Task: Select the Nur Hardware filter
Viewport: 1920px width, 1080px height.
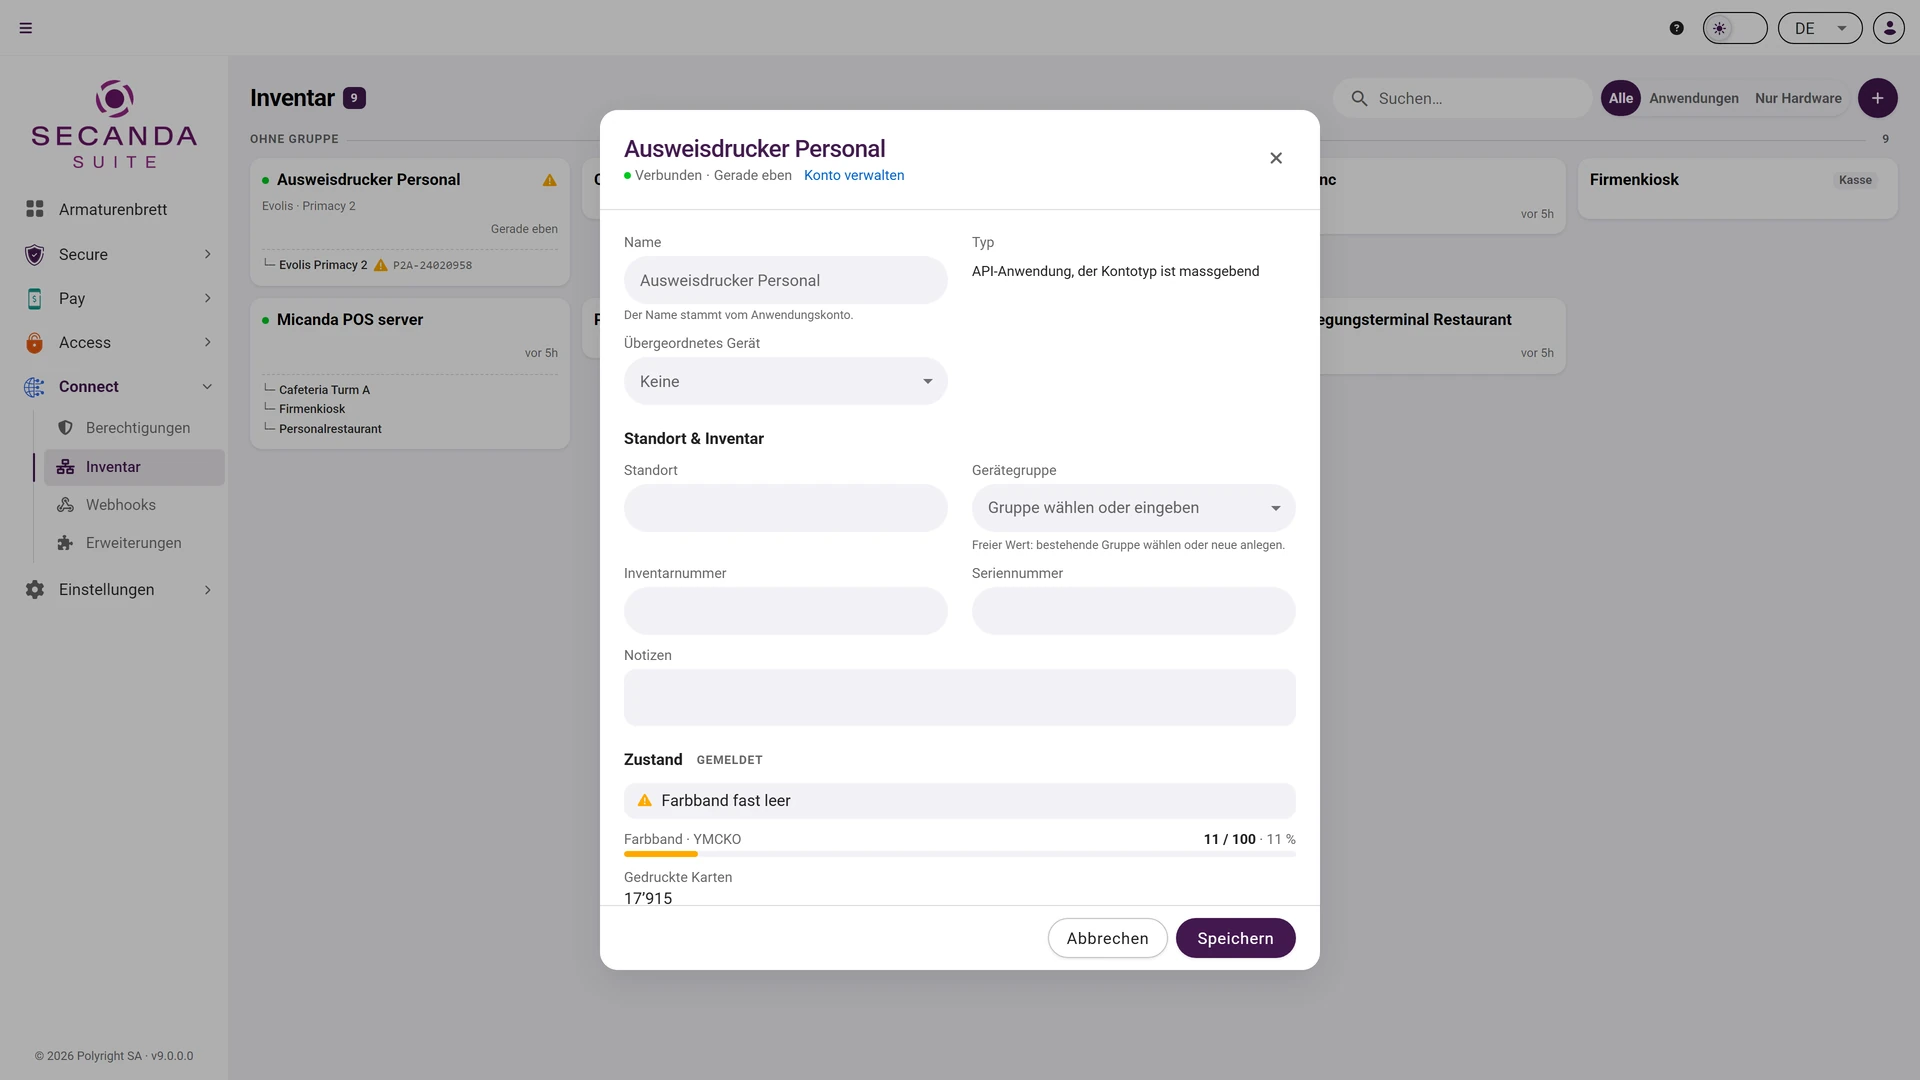Action: pos(1797,98)
